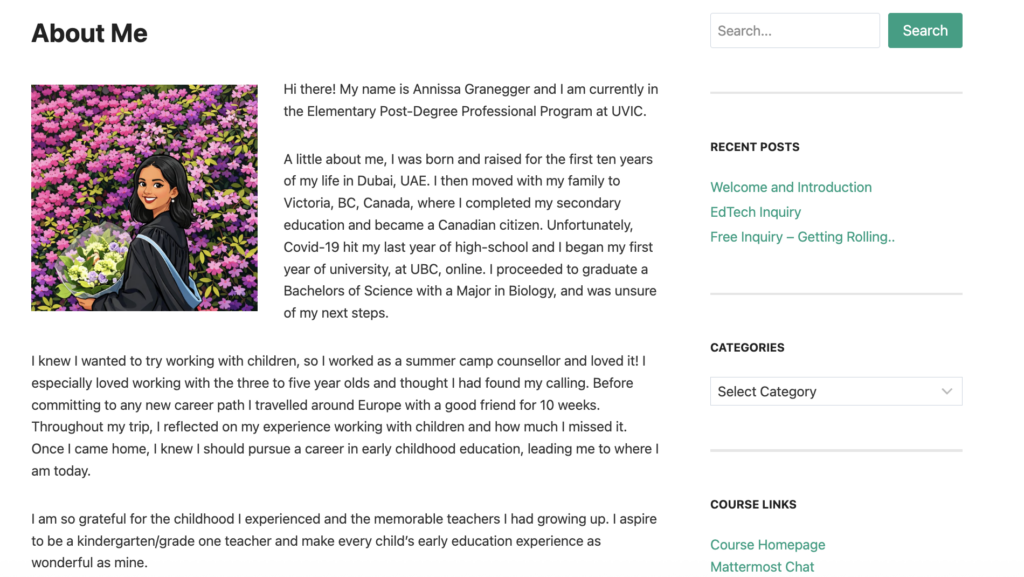This screenshot has width=1024, height=577.
Task: Click the Recent Posts sidebar heading
Action: click(754, 147)
